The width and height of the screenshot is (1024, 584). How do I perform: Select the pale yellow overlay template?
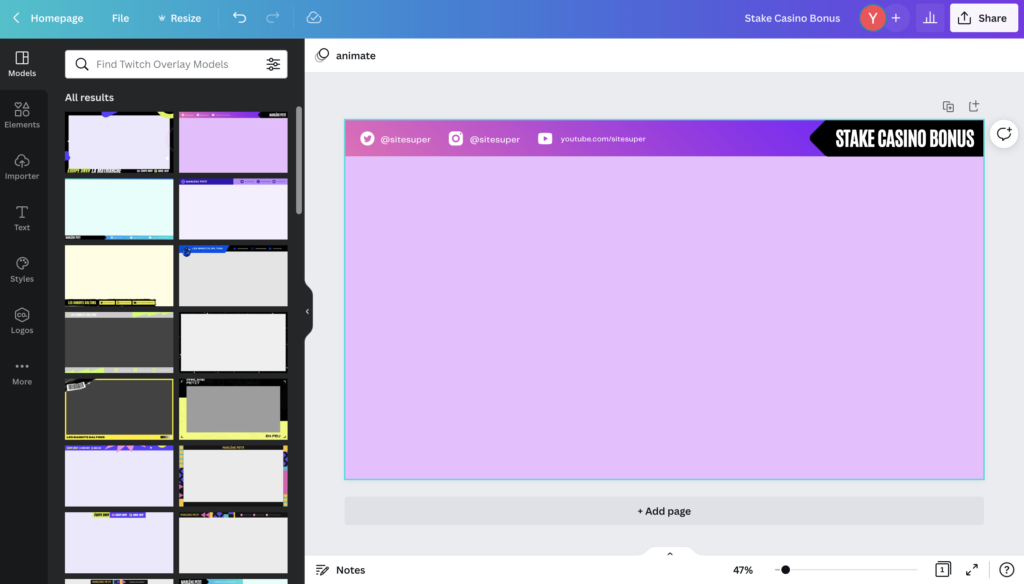[x=119, y=276]
